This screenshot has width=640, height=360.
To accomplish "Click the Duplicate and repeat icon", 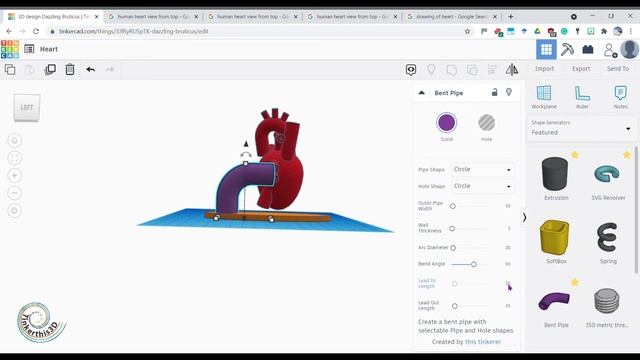I will [50, 69].
